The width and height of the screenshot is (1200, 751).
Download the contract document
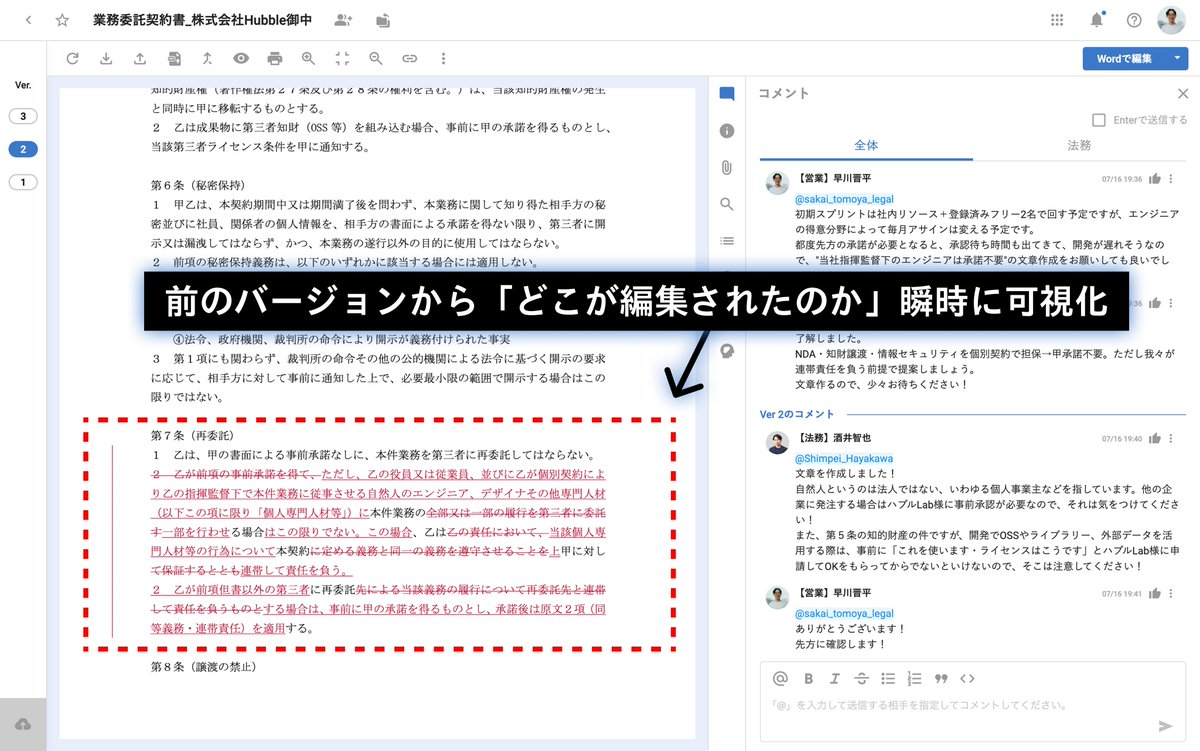(106, 58)
